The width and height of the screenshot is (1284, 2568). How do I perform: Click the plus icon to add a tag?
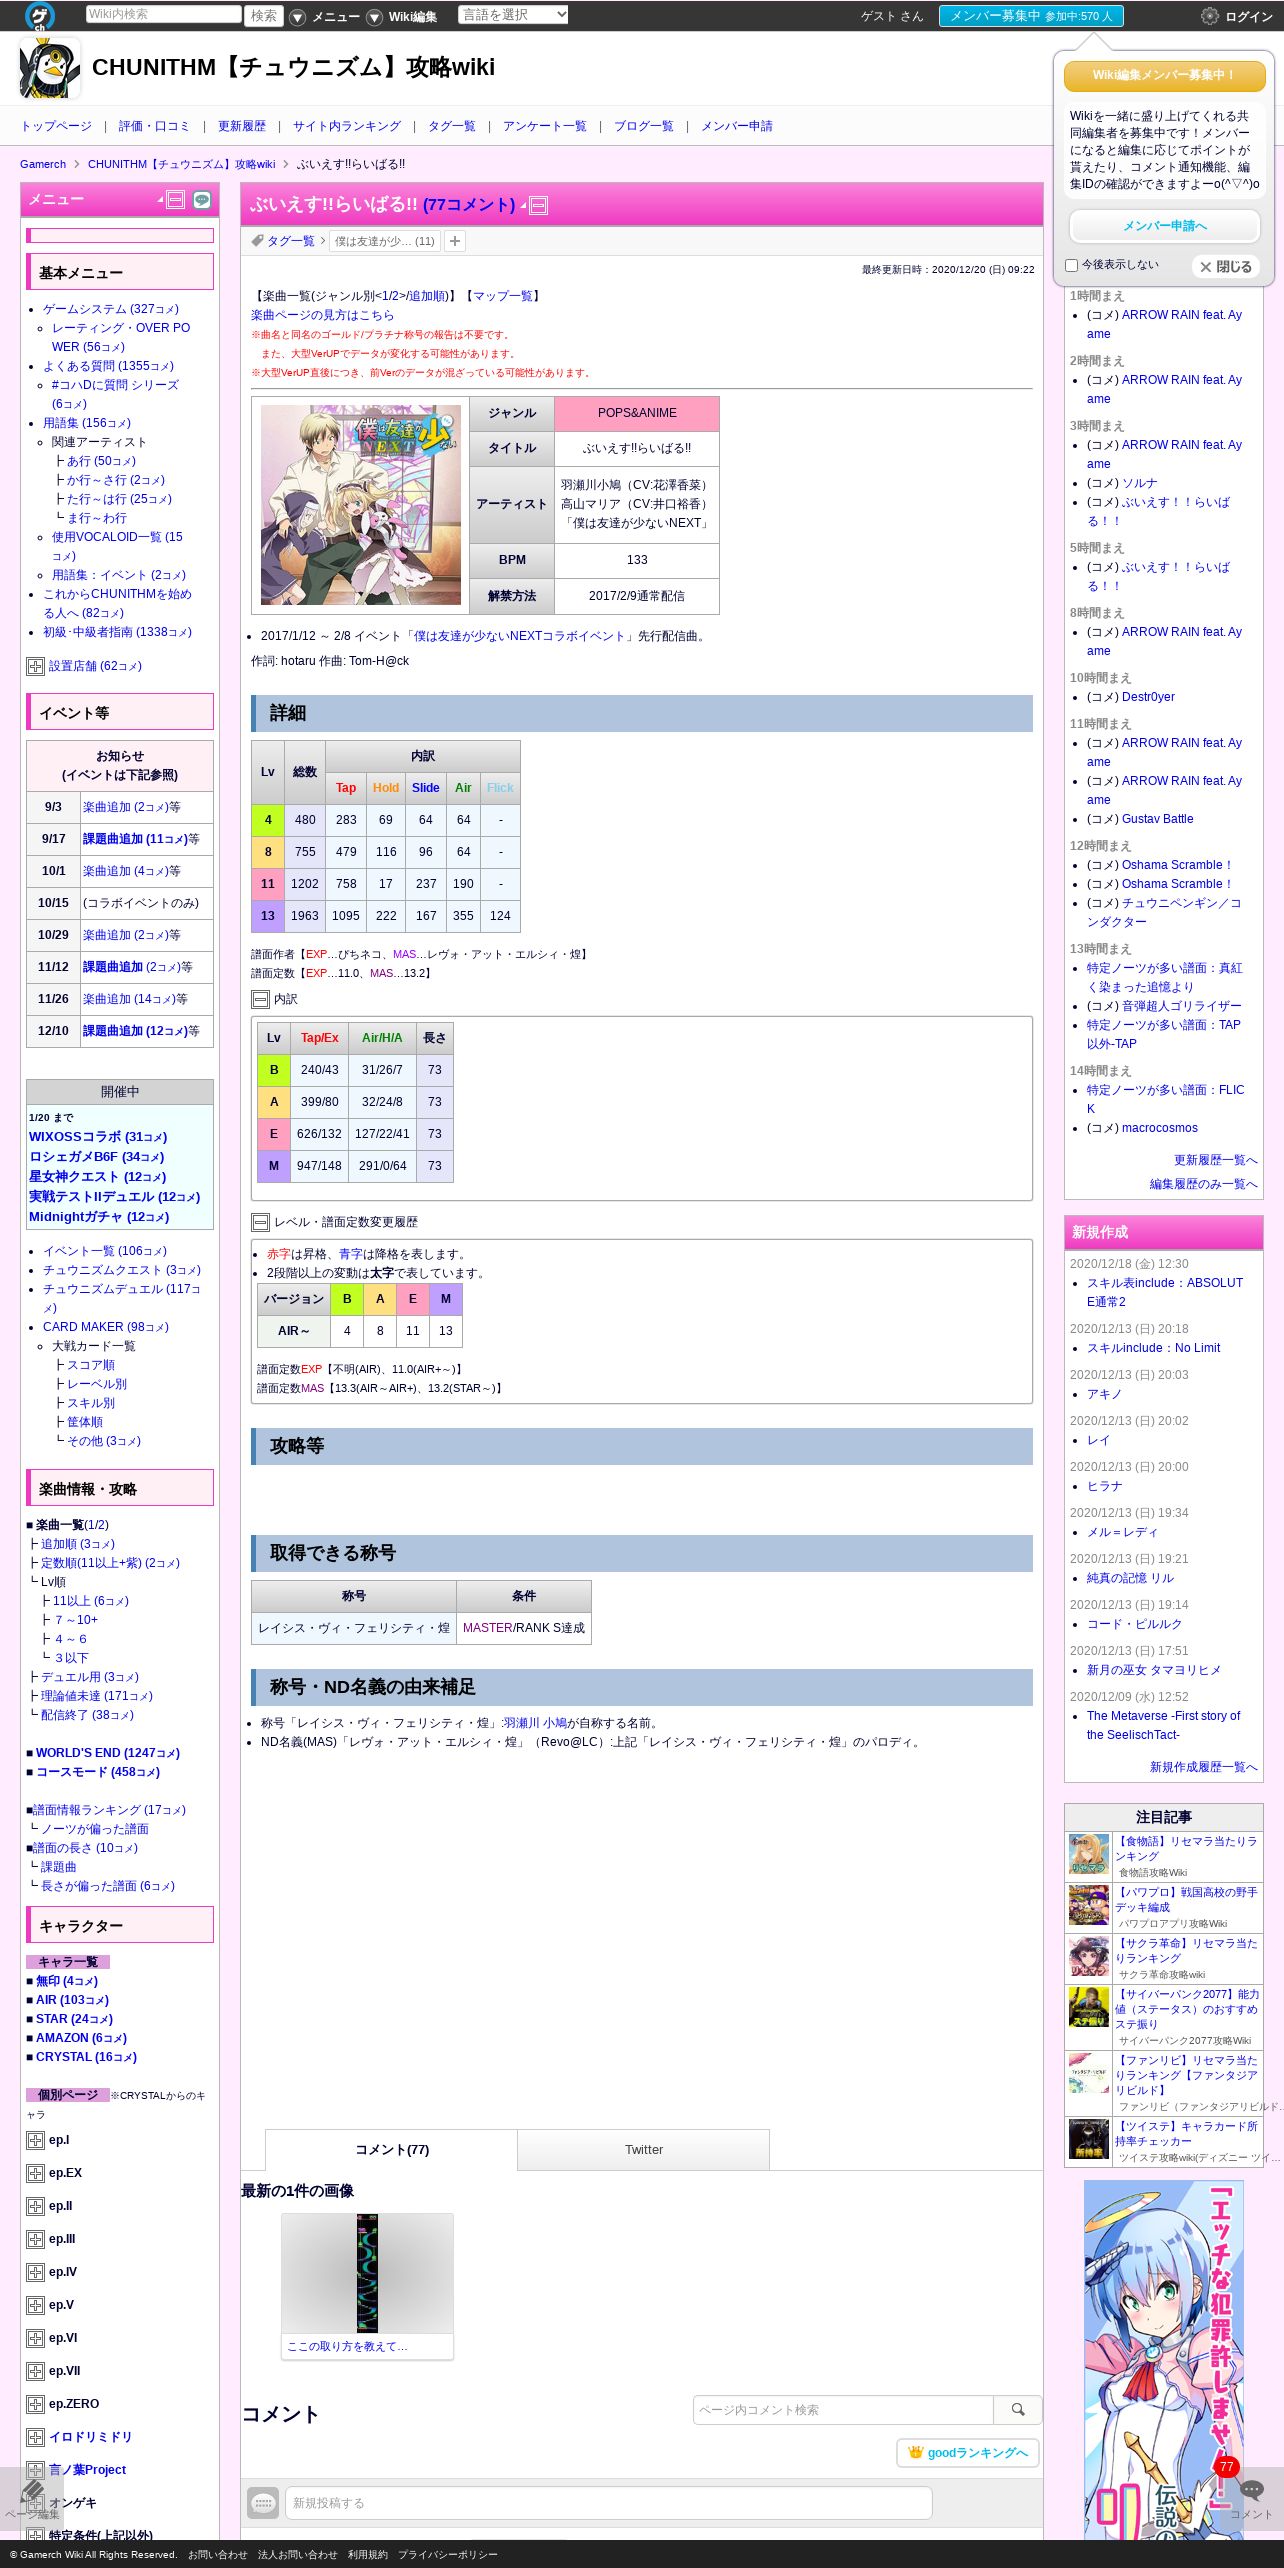point(455,241)
